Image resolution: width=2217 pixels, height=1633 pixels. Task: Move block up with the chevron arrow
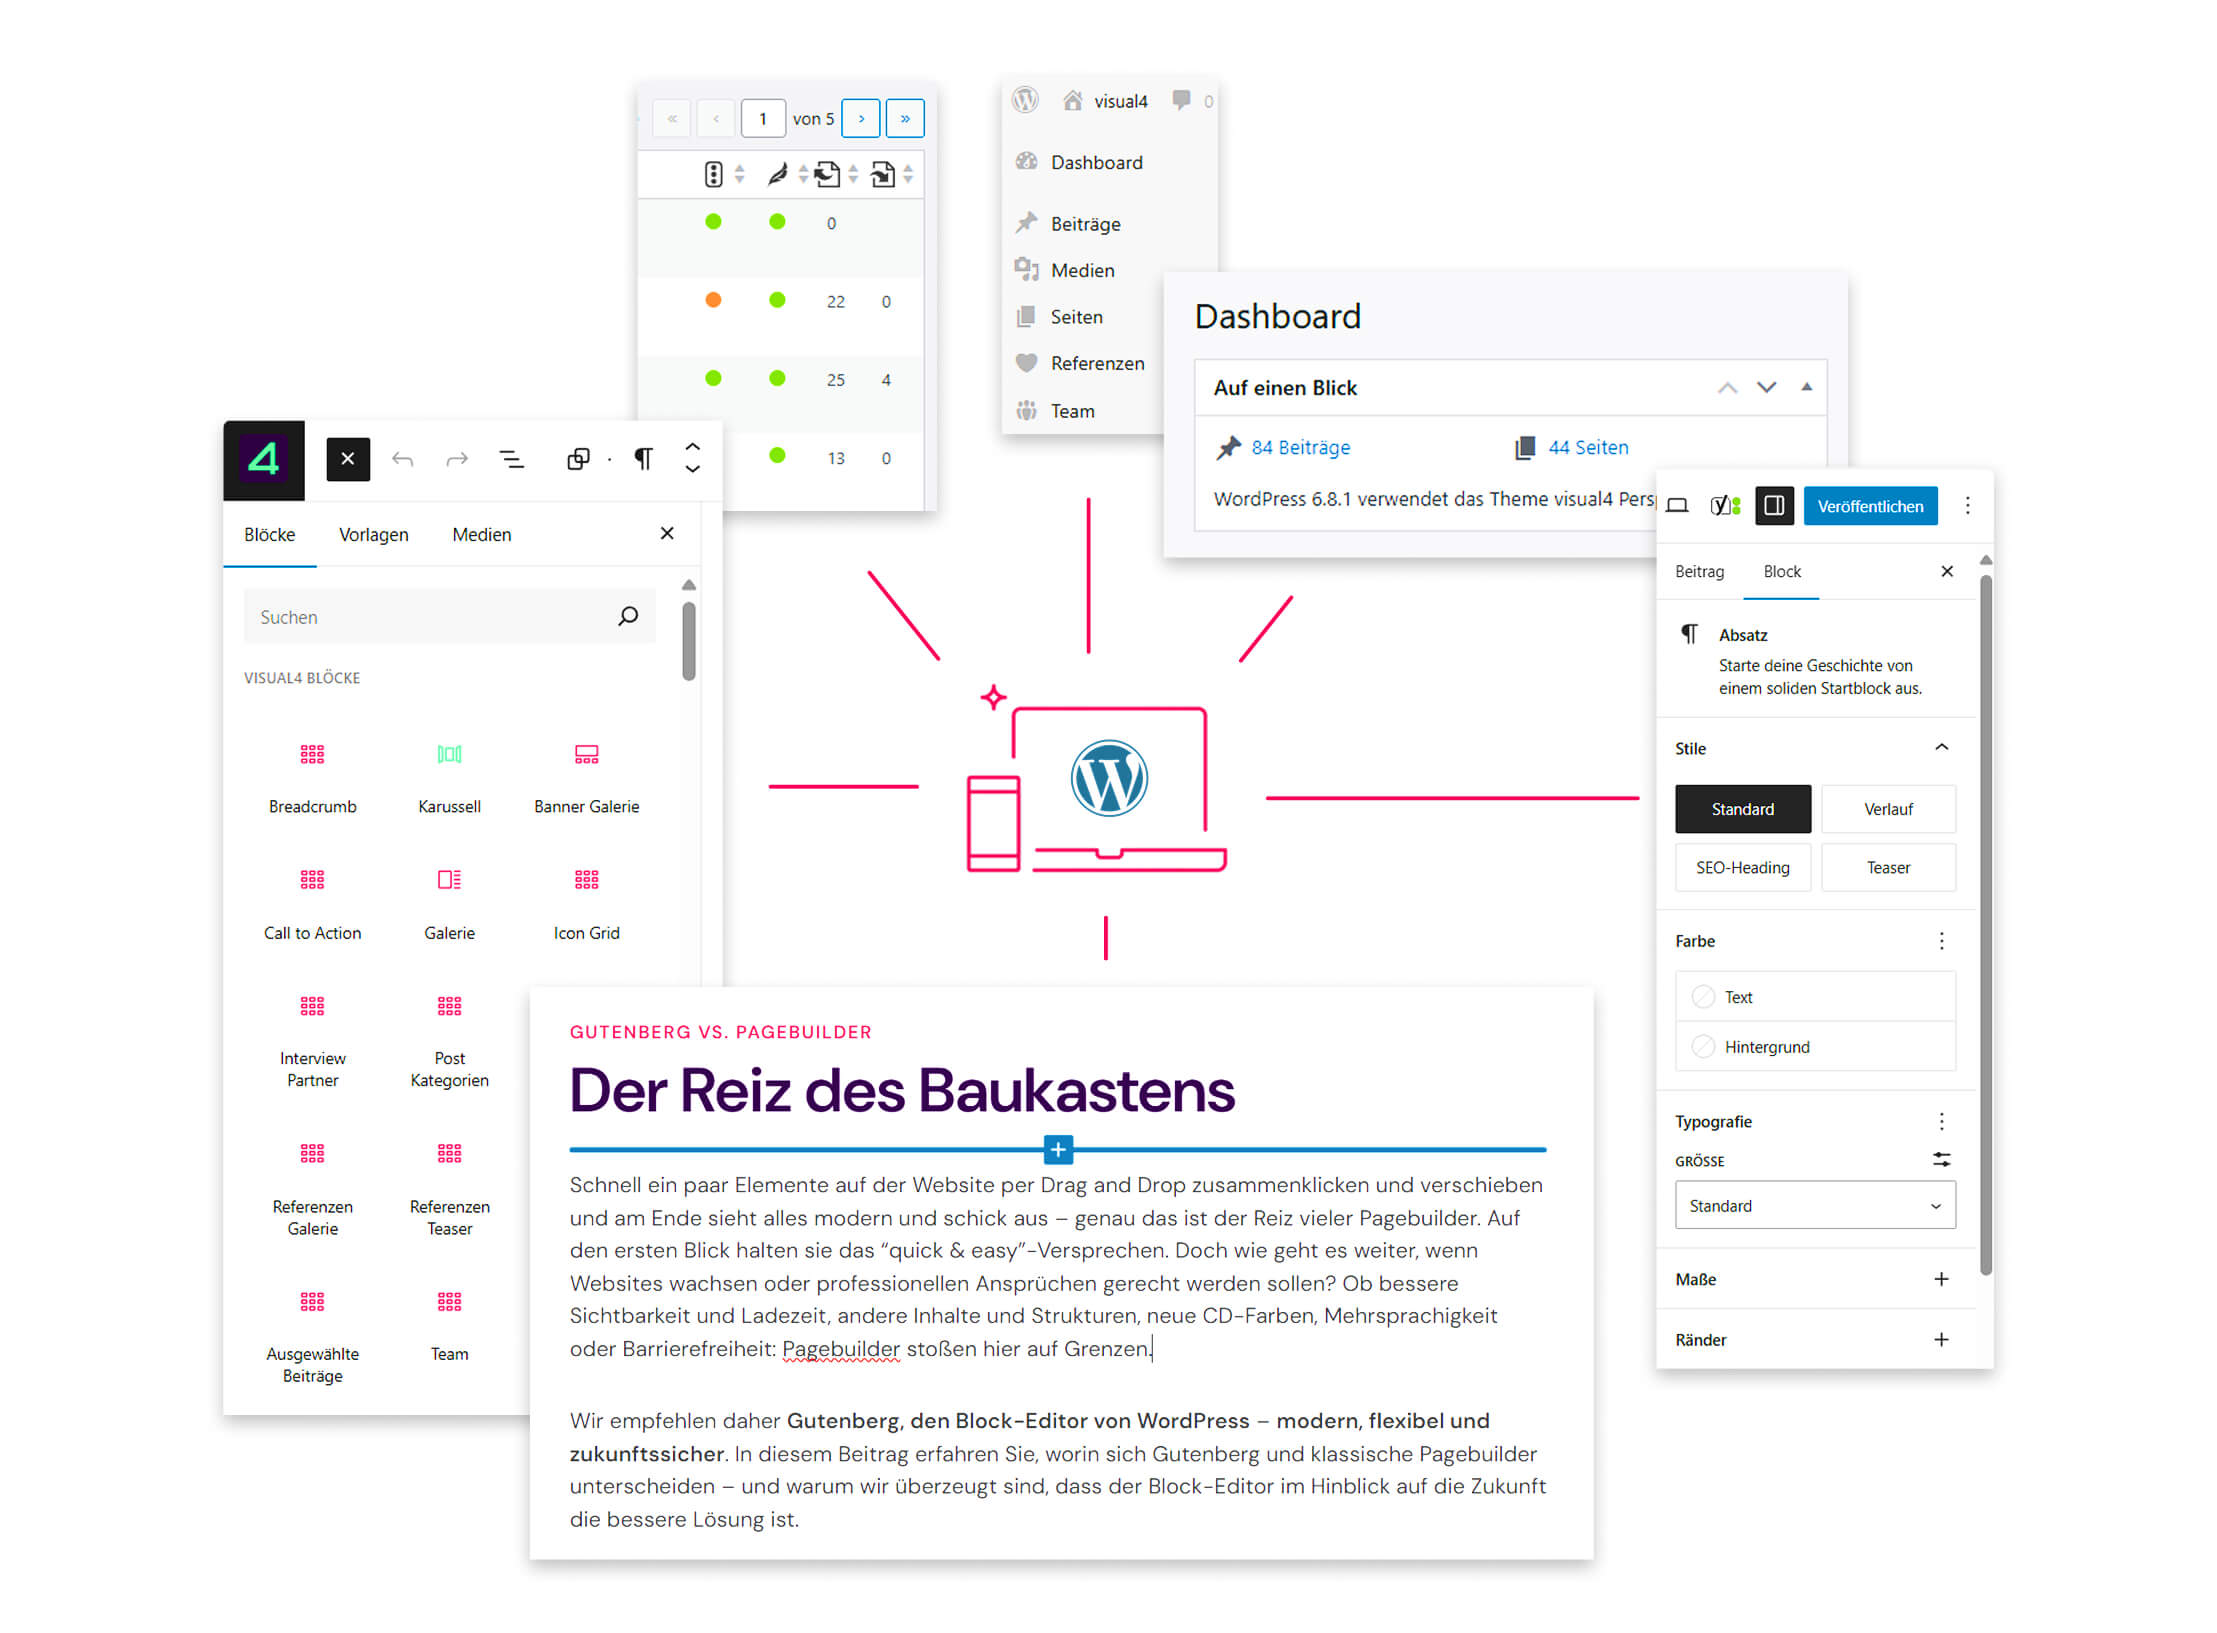(692, 447)
